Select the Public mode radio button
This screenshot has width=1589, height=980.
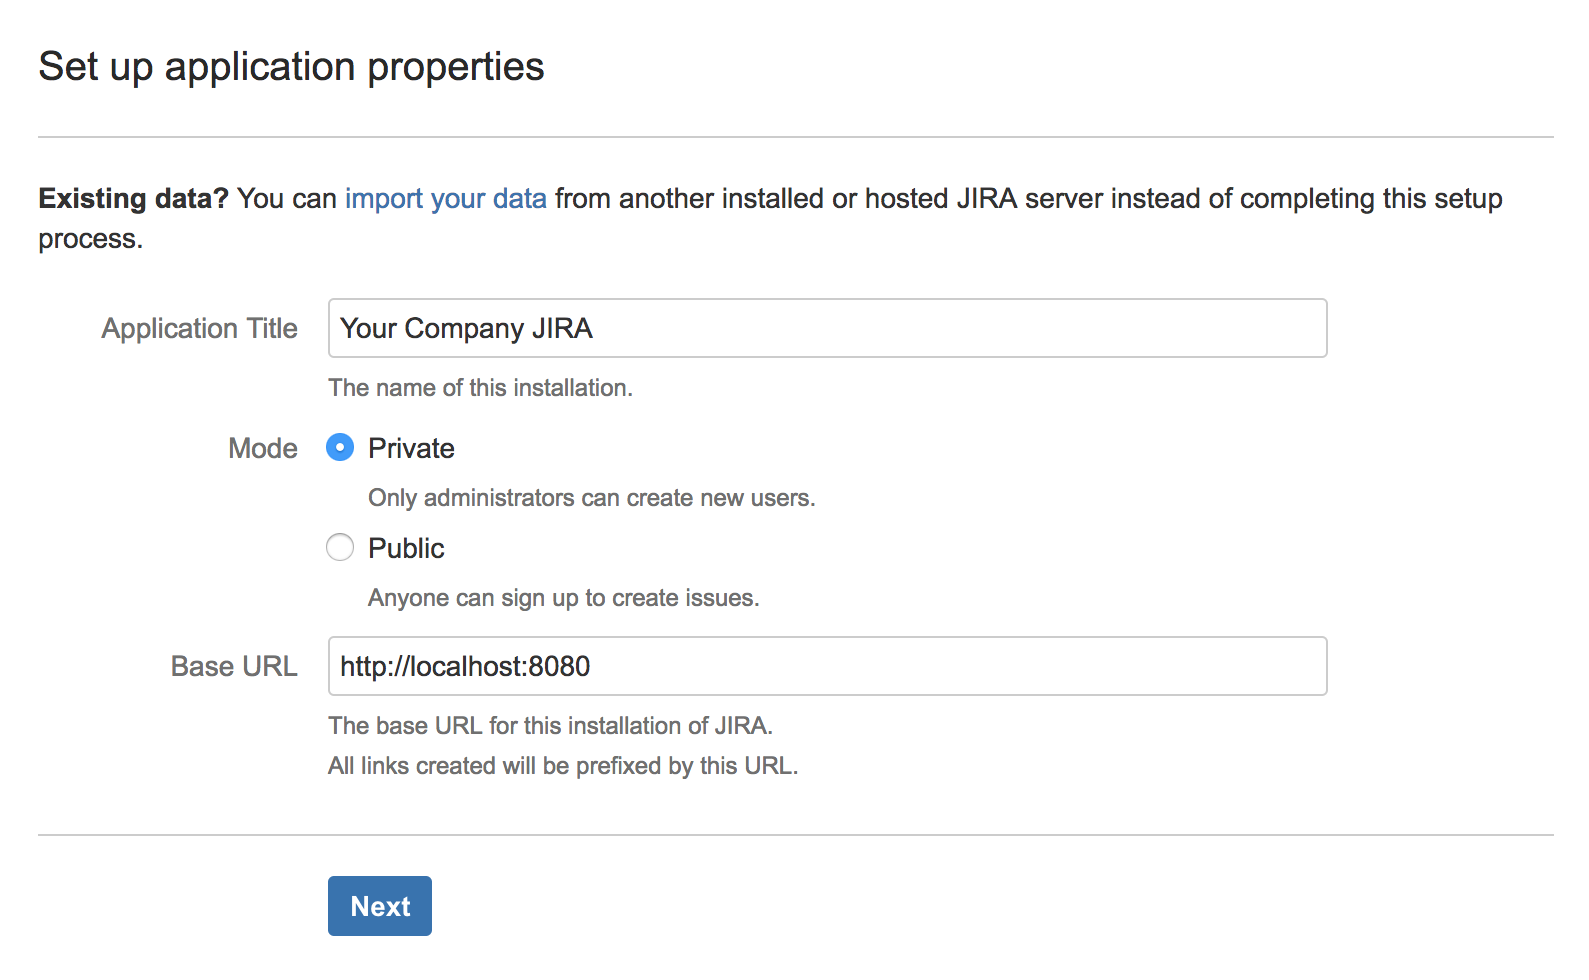[340, 547]
